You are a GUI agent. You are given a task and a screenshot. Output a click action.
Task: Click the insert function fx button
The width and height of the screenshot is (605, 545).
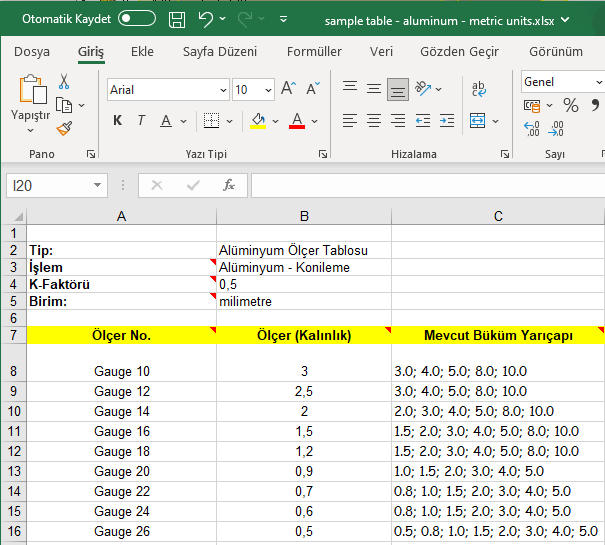point(229,185)
